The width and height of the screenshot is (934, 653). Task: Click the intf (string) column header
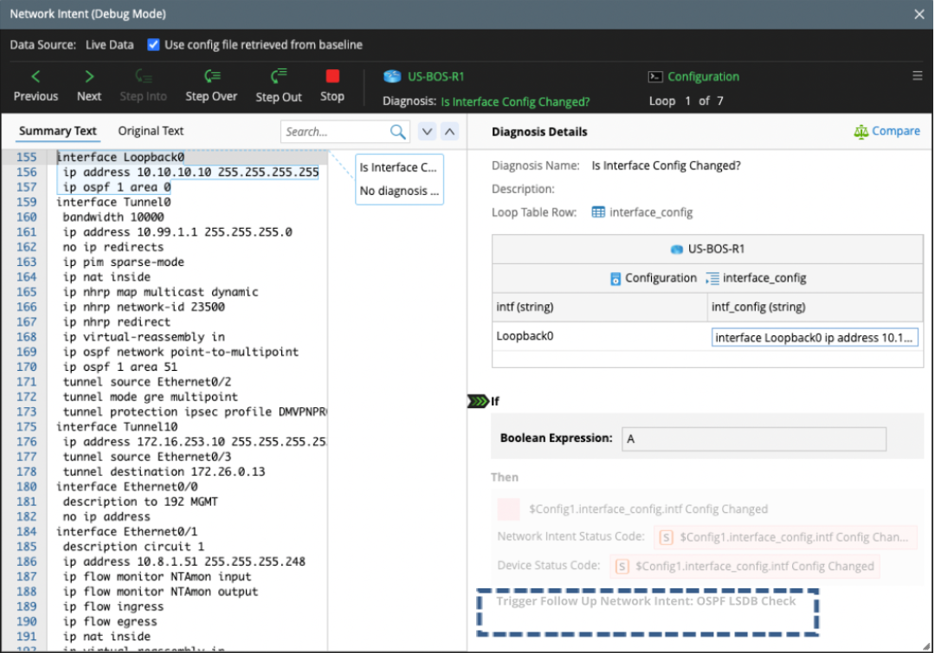click(525, 307)
